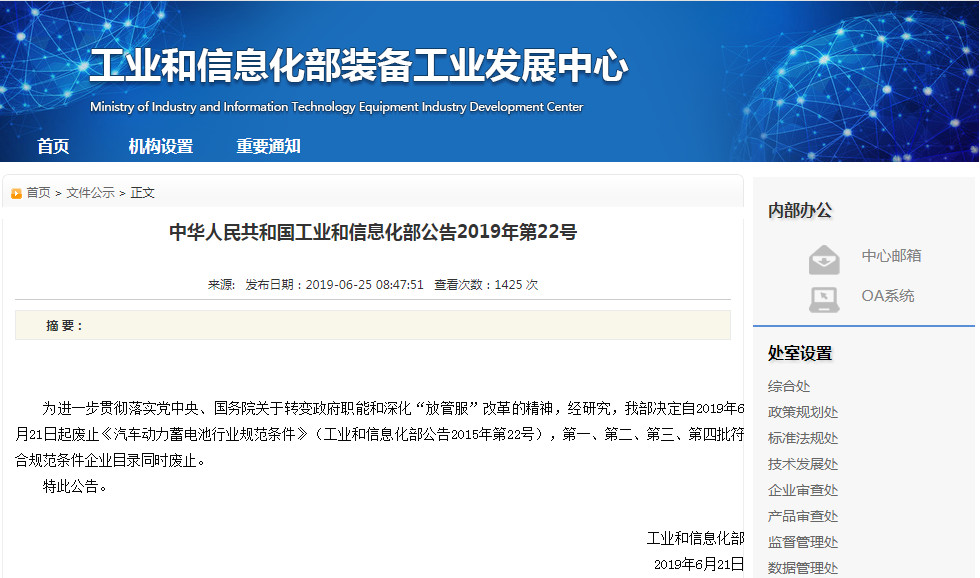Open the 政策规划处 department link
The width and height of the screenshot is (980, 578).
pyautogui.click(x=802, y=412)
